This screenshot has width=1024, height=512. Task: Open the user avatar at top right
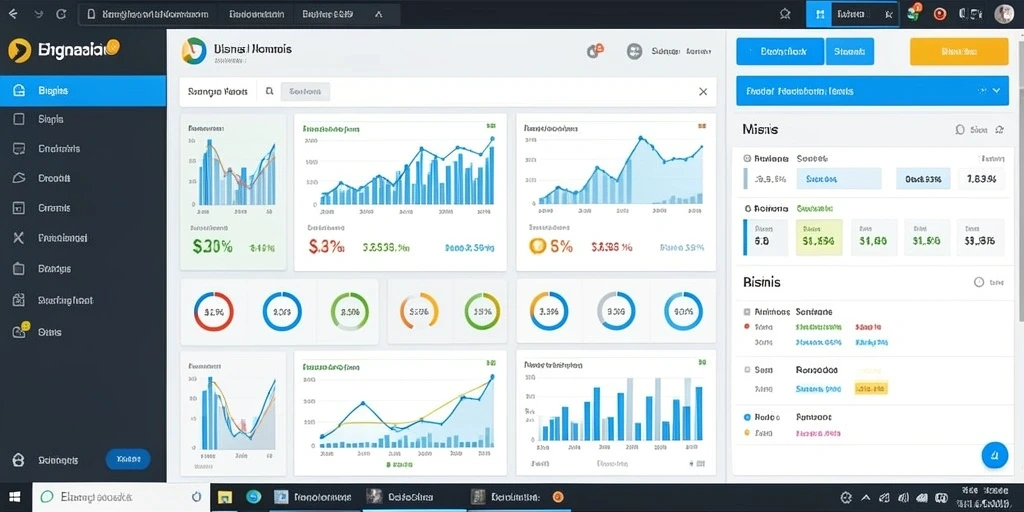[x=1004, y=14]
